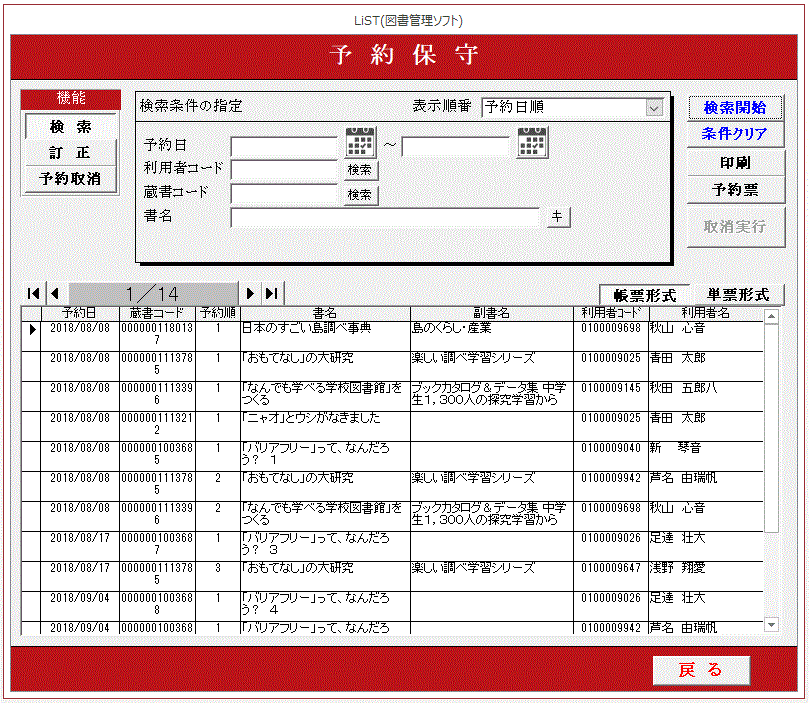The image size is (809, 703).
Task: Select subtitle cell 島のくらし・産業
Action: click(492, 336)
